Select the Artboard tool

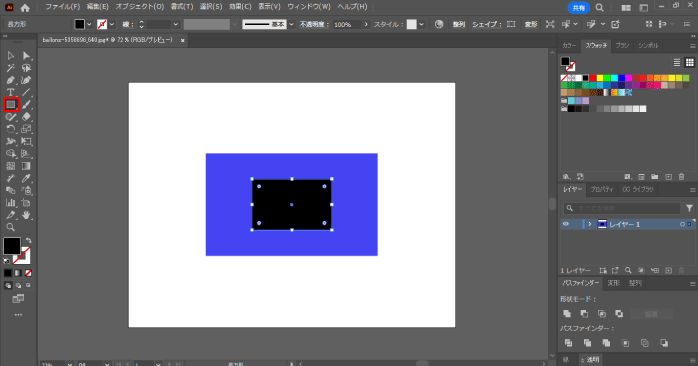(x=26, y=203)
